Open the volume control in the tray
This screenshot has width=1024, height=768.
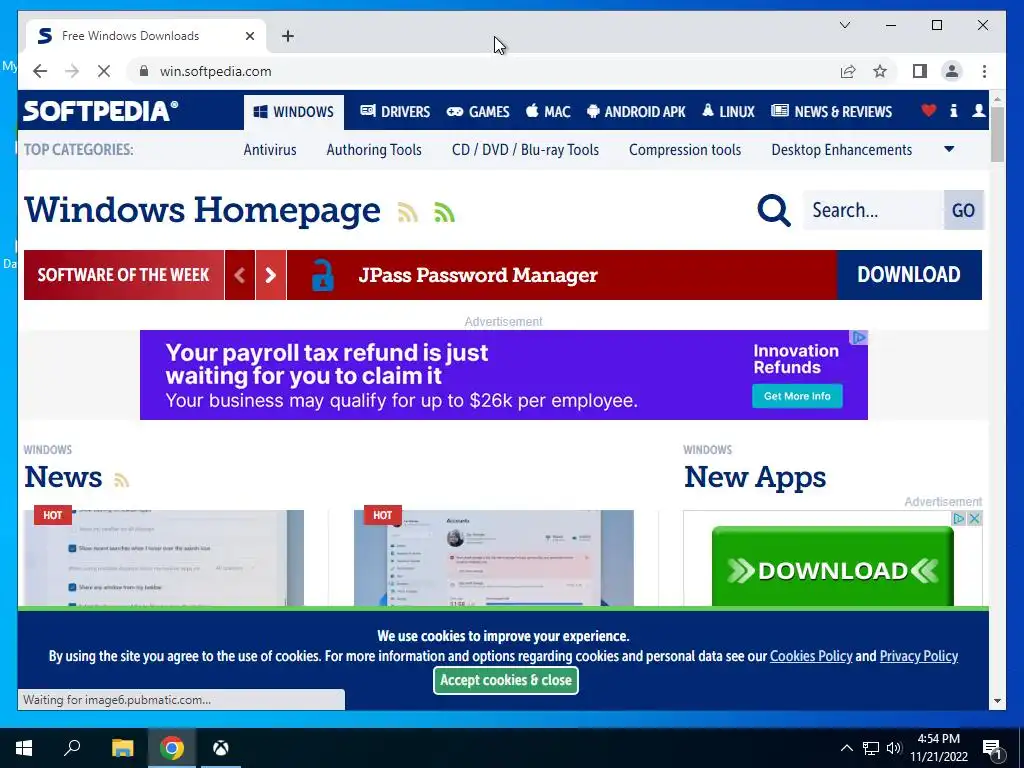[x=894, y=748]
